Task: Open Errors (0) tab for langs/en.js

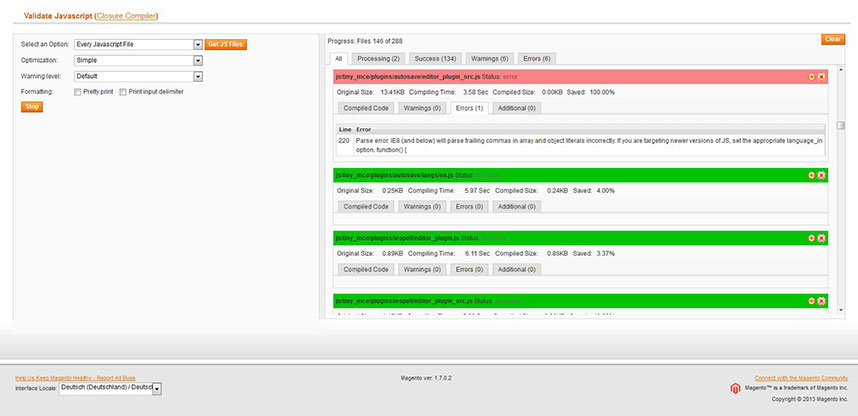Action: 469,207
